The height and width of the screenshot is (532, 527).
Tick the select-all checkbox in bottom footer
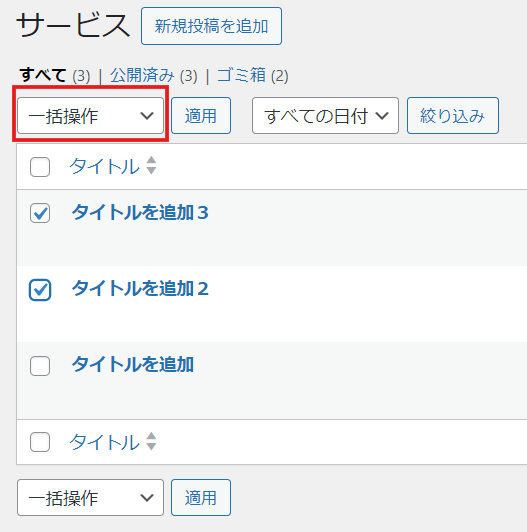point(40,442)
